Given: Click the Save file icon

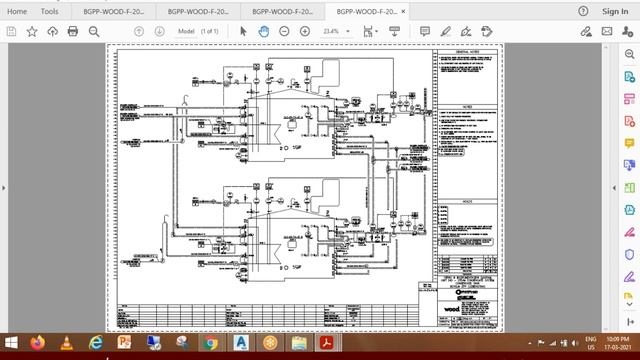Looking at the screenshot, I should [x=11, y=31].
